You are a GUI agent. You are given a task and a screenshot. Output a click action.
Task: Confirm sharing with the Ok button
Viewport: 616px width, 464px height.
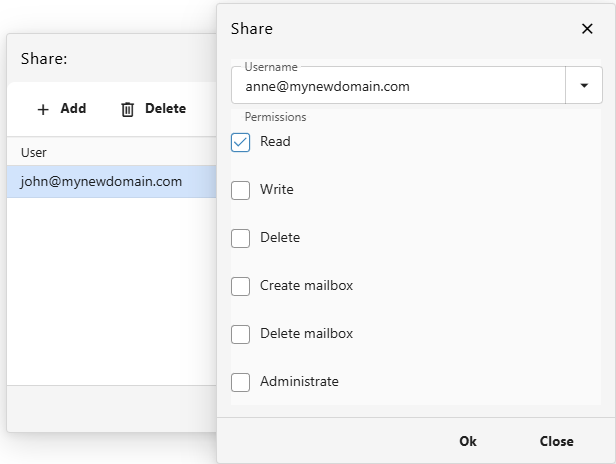(468, 441)
